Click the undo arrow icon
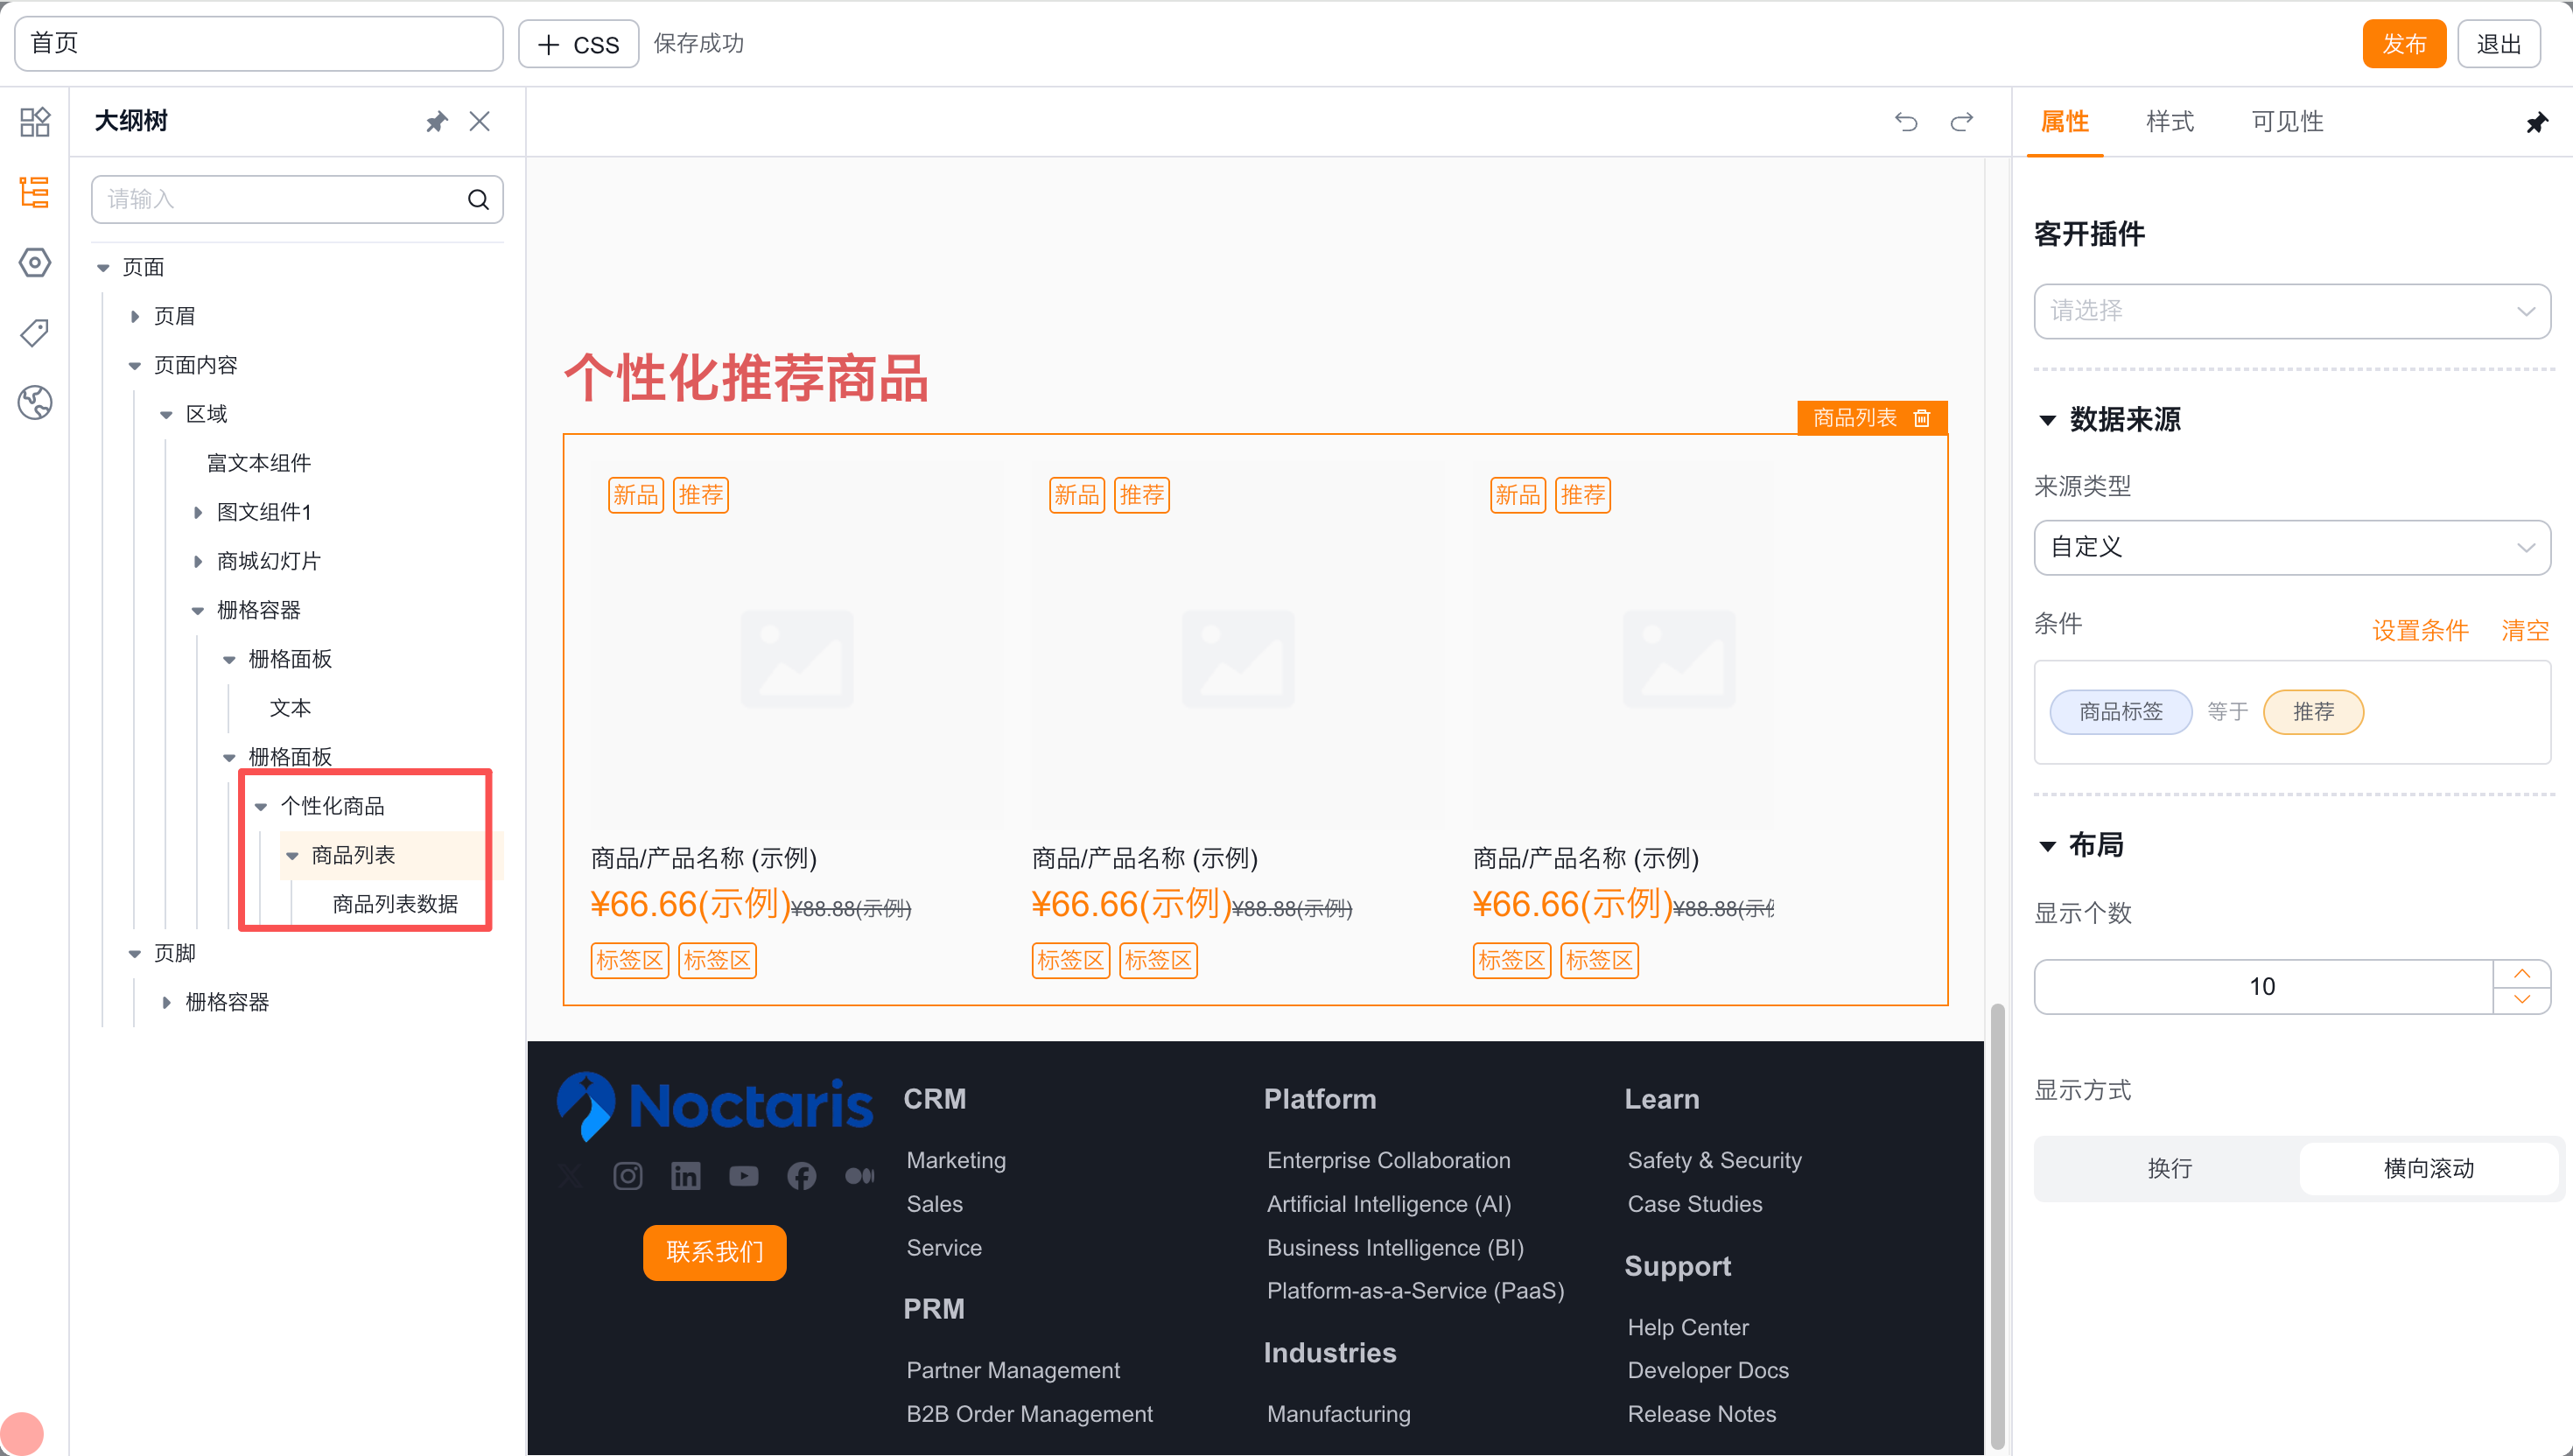The height and width of the screenshot is (1456, 2573). click(x=1906, y=122)
